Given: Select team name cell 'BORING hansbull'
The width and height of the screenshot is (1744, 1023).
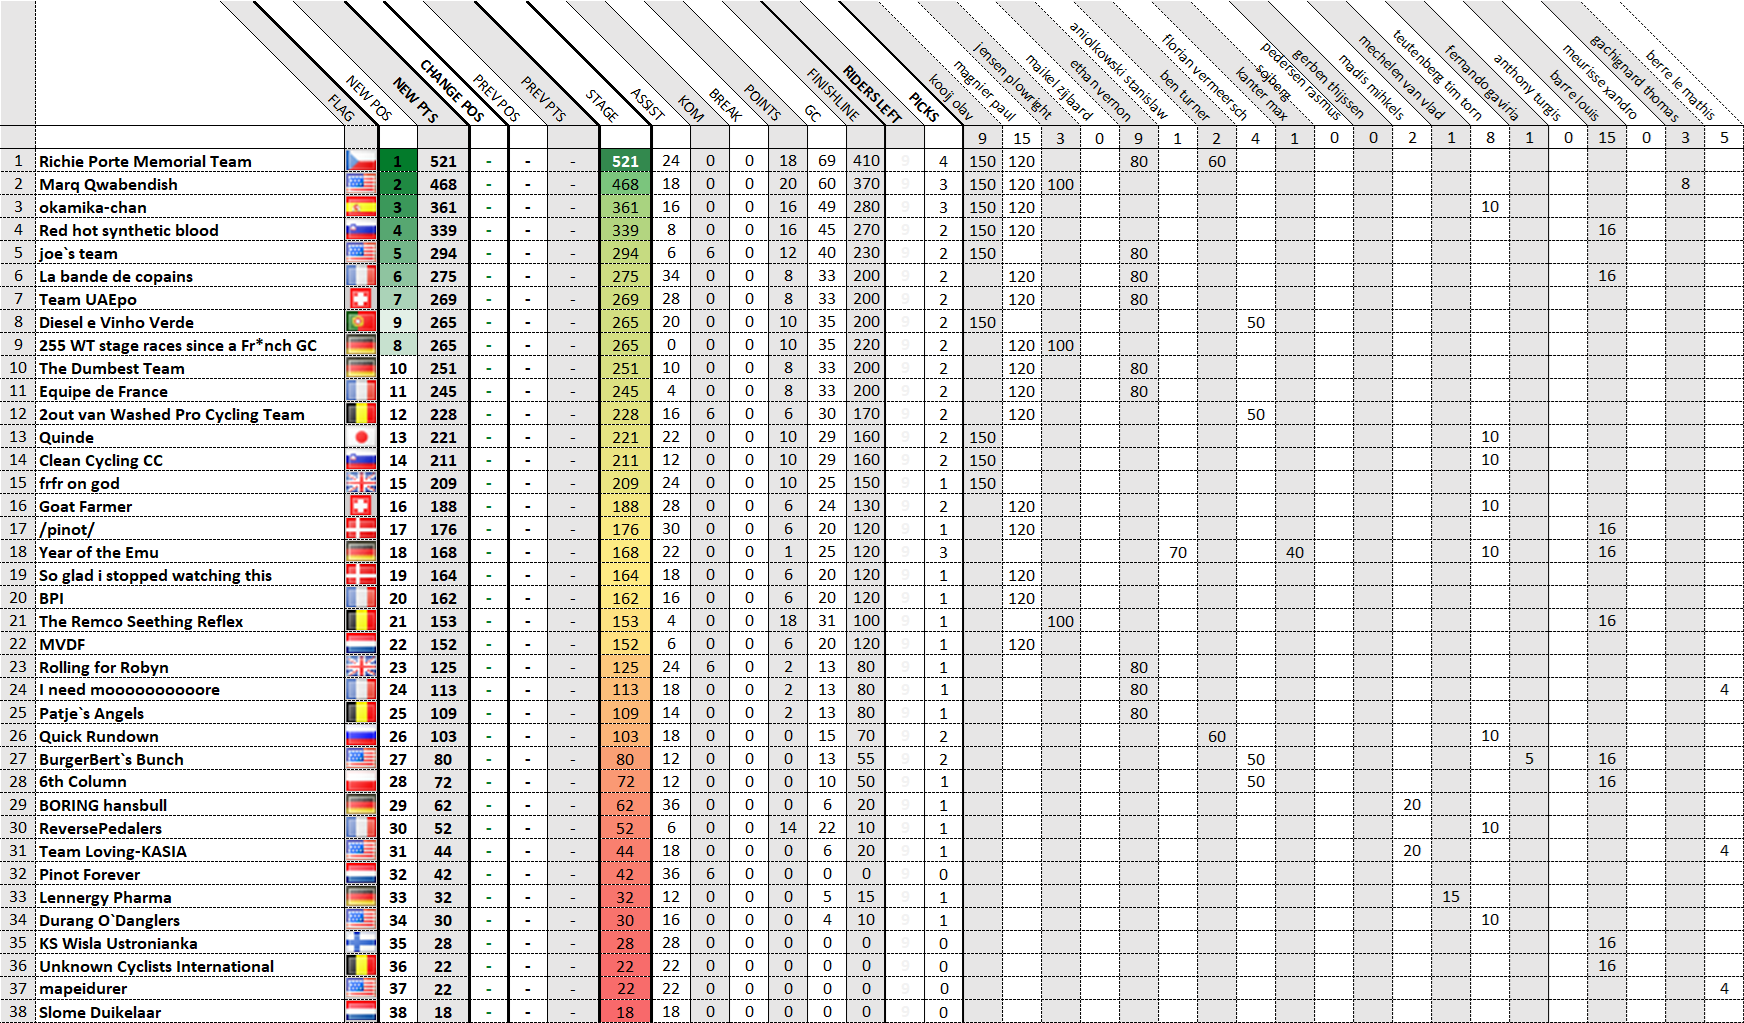Looking at the screenshot, I should pyautogui.click(x=190, y=805).
